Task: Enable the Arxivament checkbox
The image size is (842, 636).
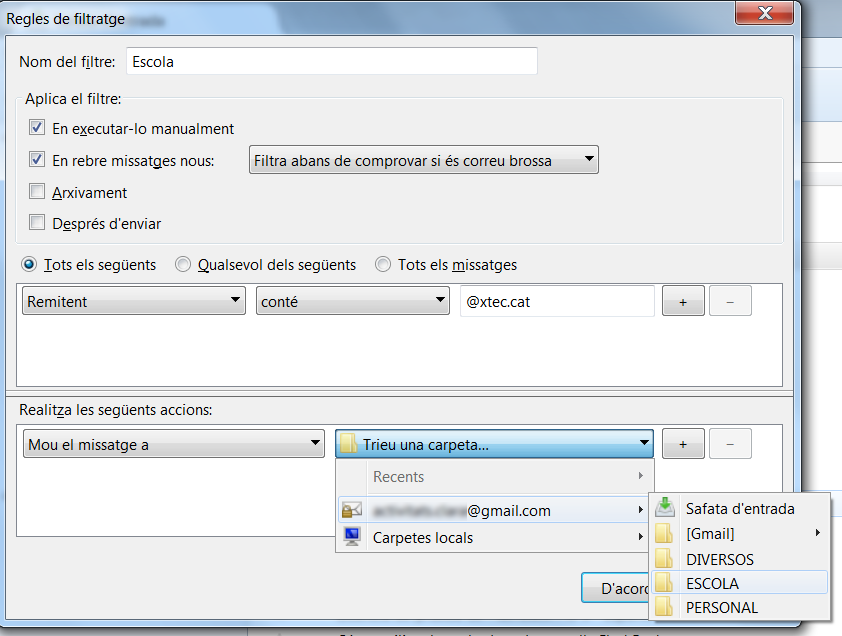Action: click(x=38, y=192)
